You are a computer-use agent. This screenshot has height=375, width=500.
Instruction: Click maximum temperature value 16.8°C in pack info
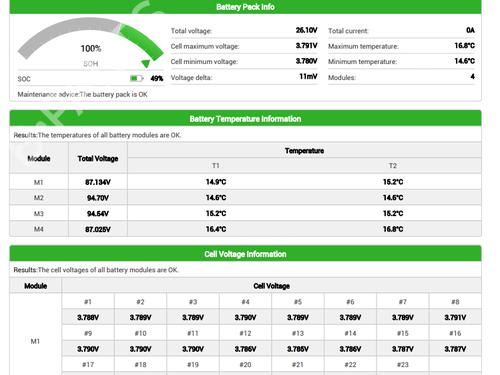(x=465, y=46)
